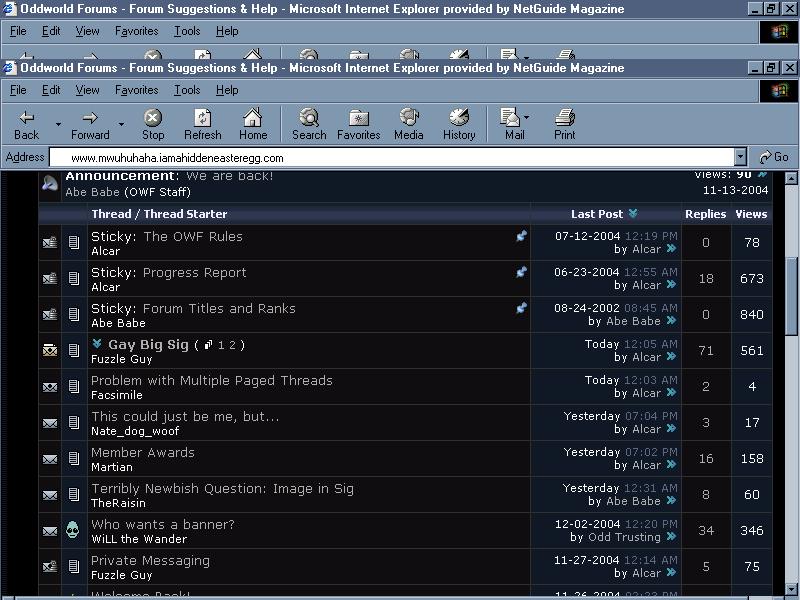This screenshot has width=800, height=600.
Task: Open the Favorites pane
Action: [358, 124]
